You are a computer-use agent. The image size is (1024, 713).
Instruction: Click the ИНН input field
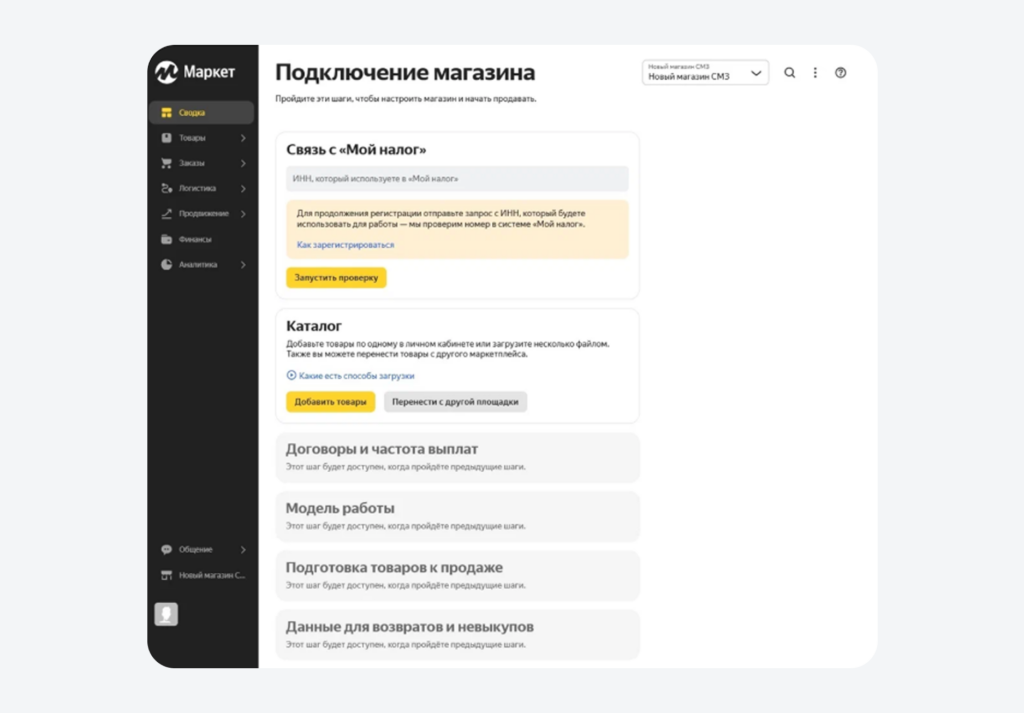coord(457,177)
